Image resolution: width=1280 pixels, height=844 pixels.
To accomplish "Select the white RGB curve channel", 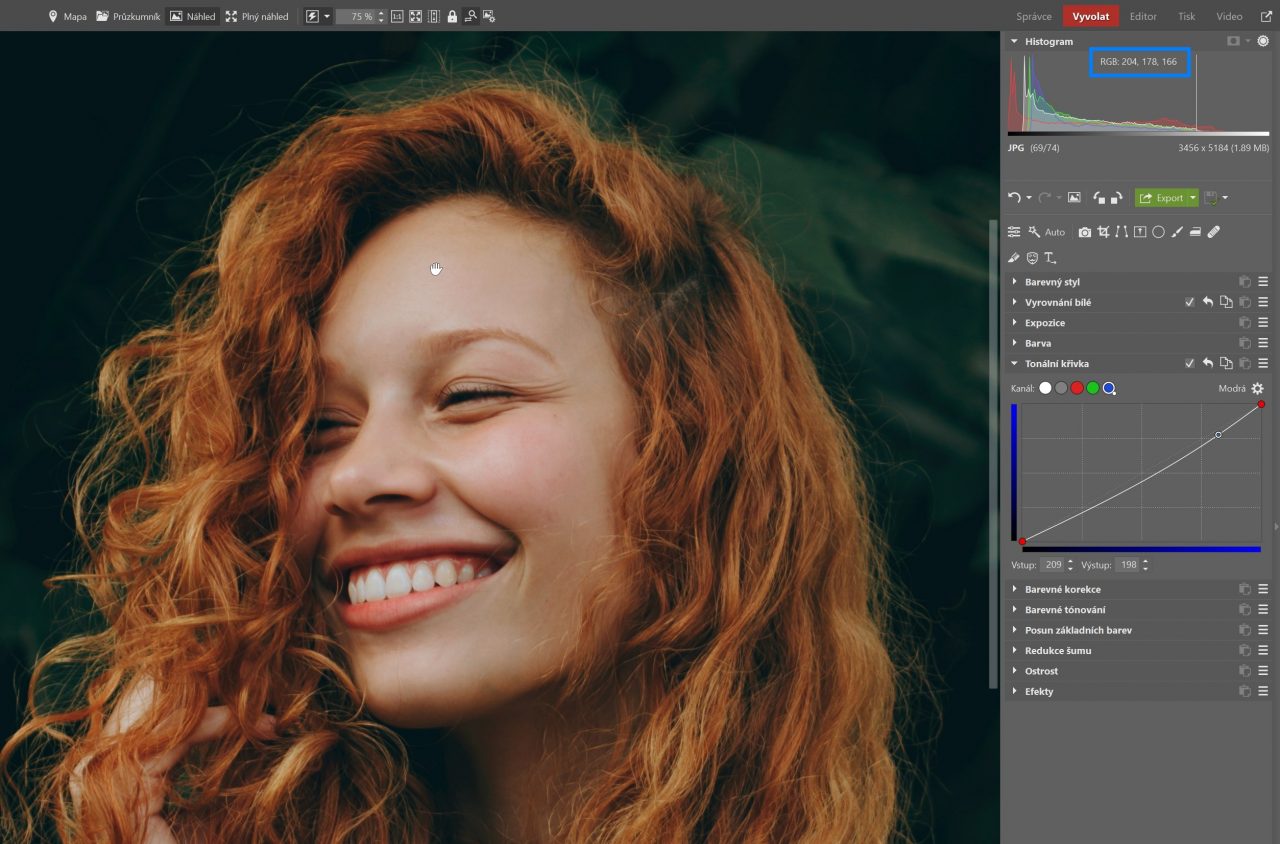I will coord(1046,388).
